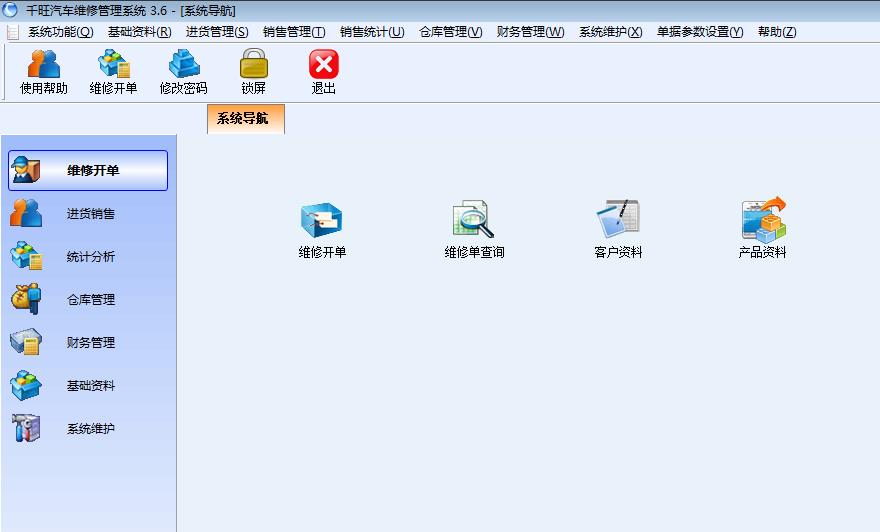This screenshot has height=532, width=880.
Task: Open 统计分析 in the left sidebar
Action: click(x=88, y=256)
